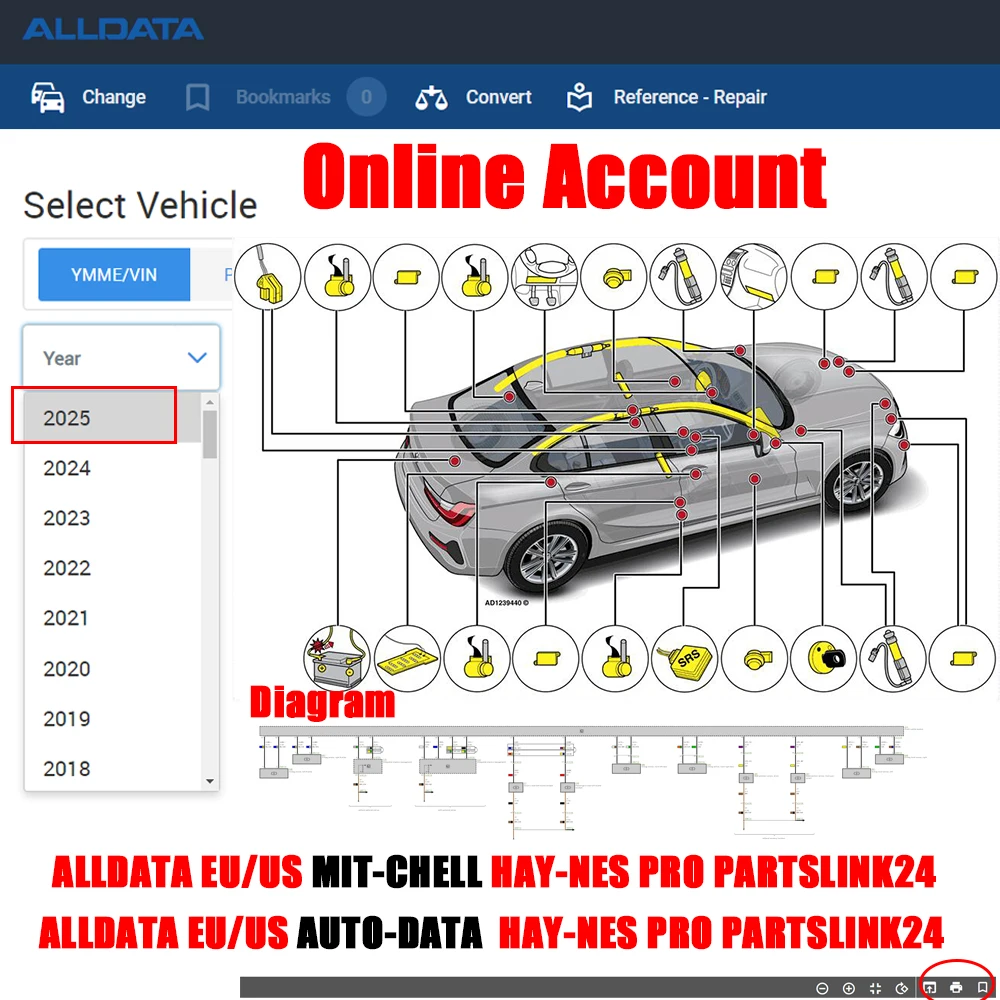Click the print icon on the bottom toolbar
The height and width of the screenshot is (1000, 1000).
pyautogui.click(x=956, y=987)
